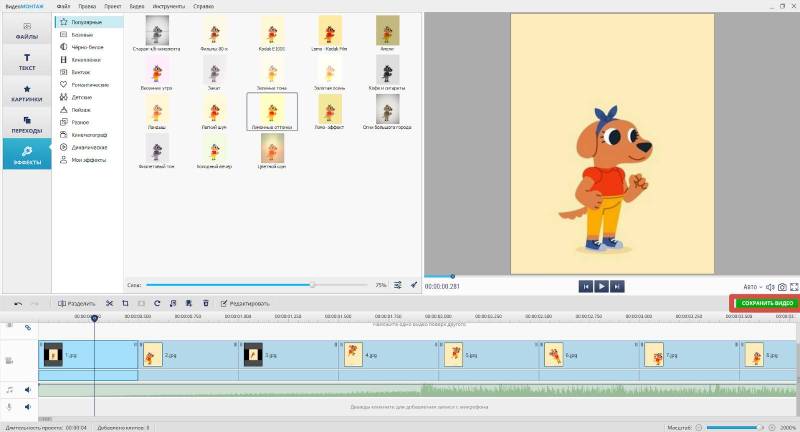800x432 pixels.
Task: Apply the Ломо-эффект thumbnail
Action: [x=330, y=109]
